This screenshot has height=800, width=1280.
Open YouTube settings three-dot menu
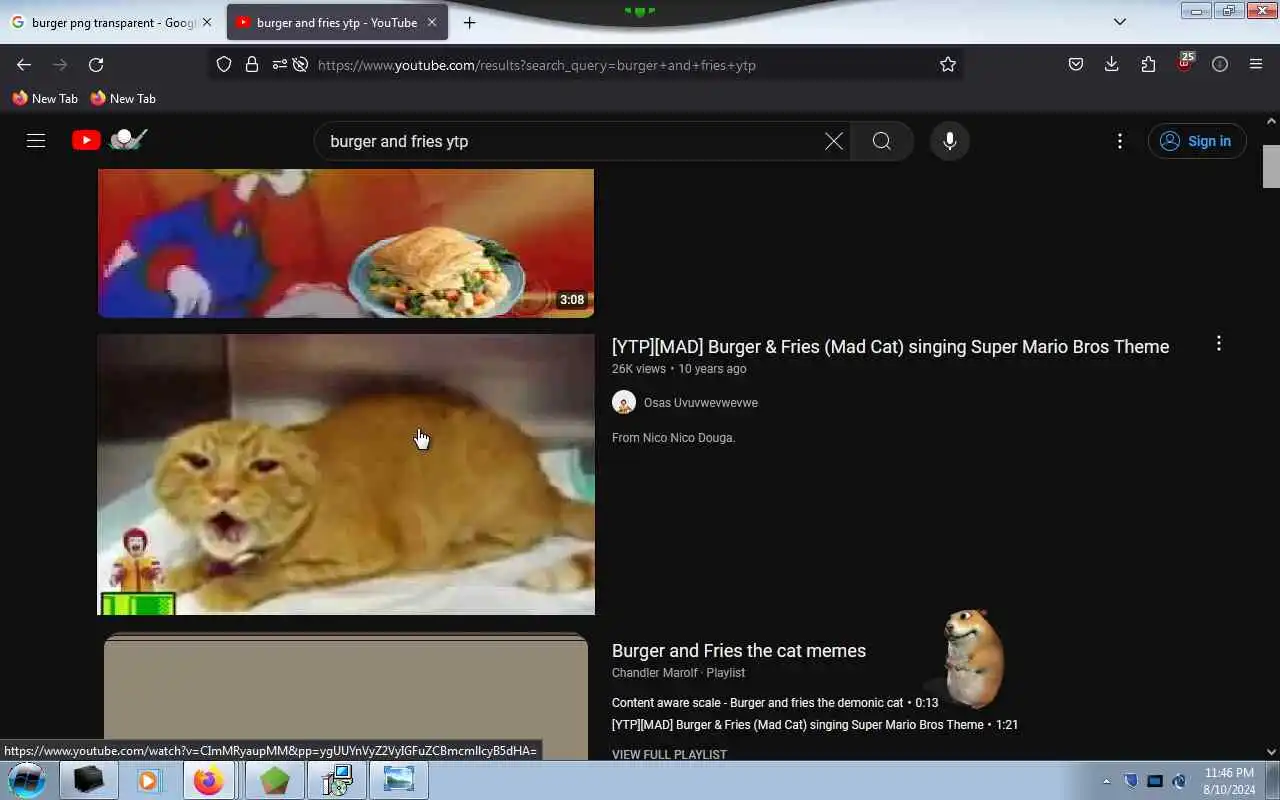pyautogui.click(x=1120, y=141)
